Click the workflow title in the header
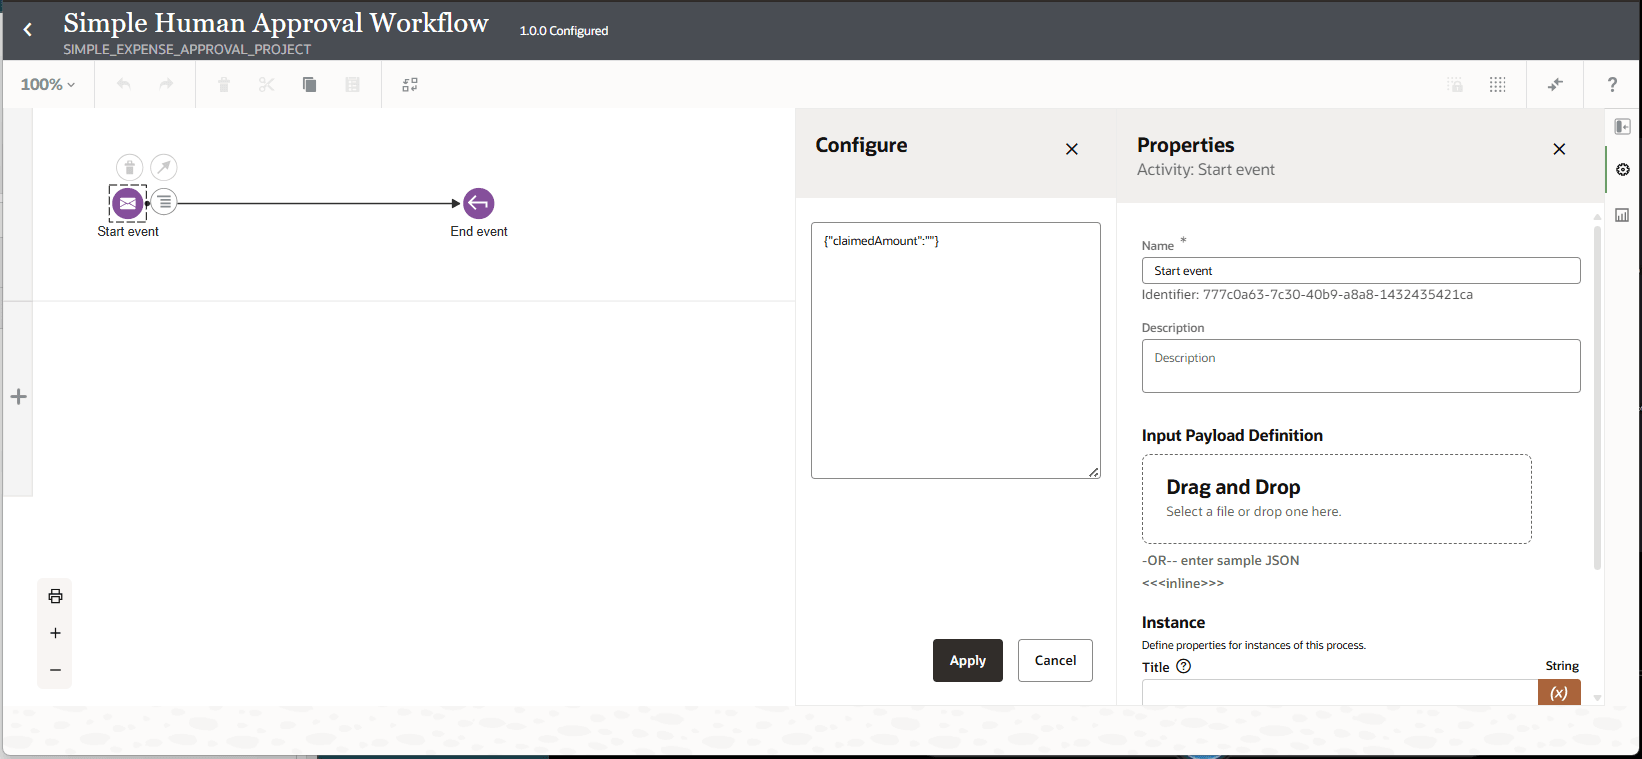Image resolution: width=1642 pixels, height=759 pixels. [x=276, y=23]
